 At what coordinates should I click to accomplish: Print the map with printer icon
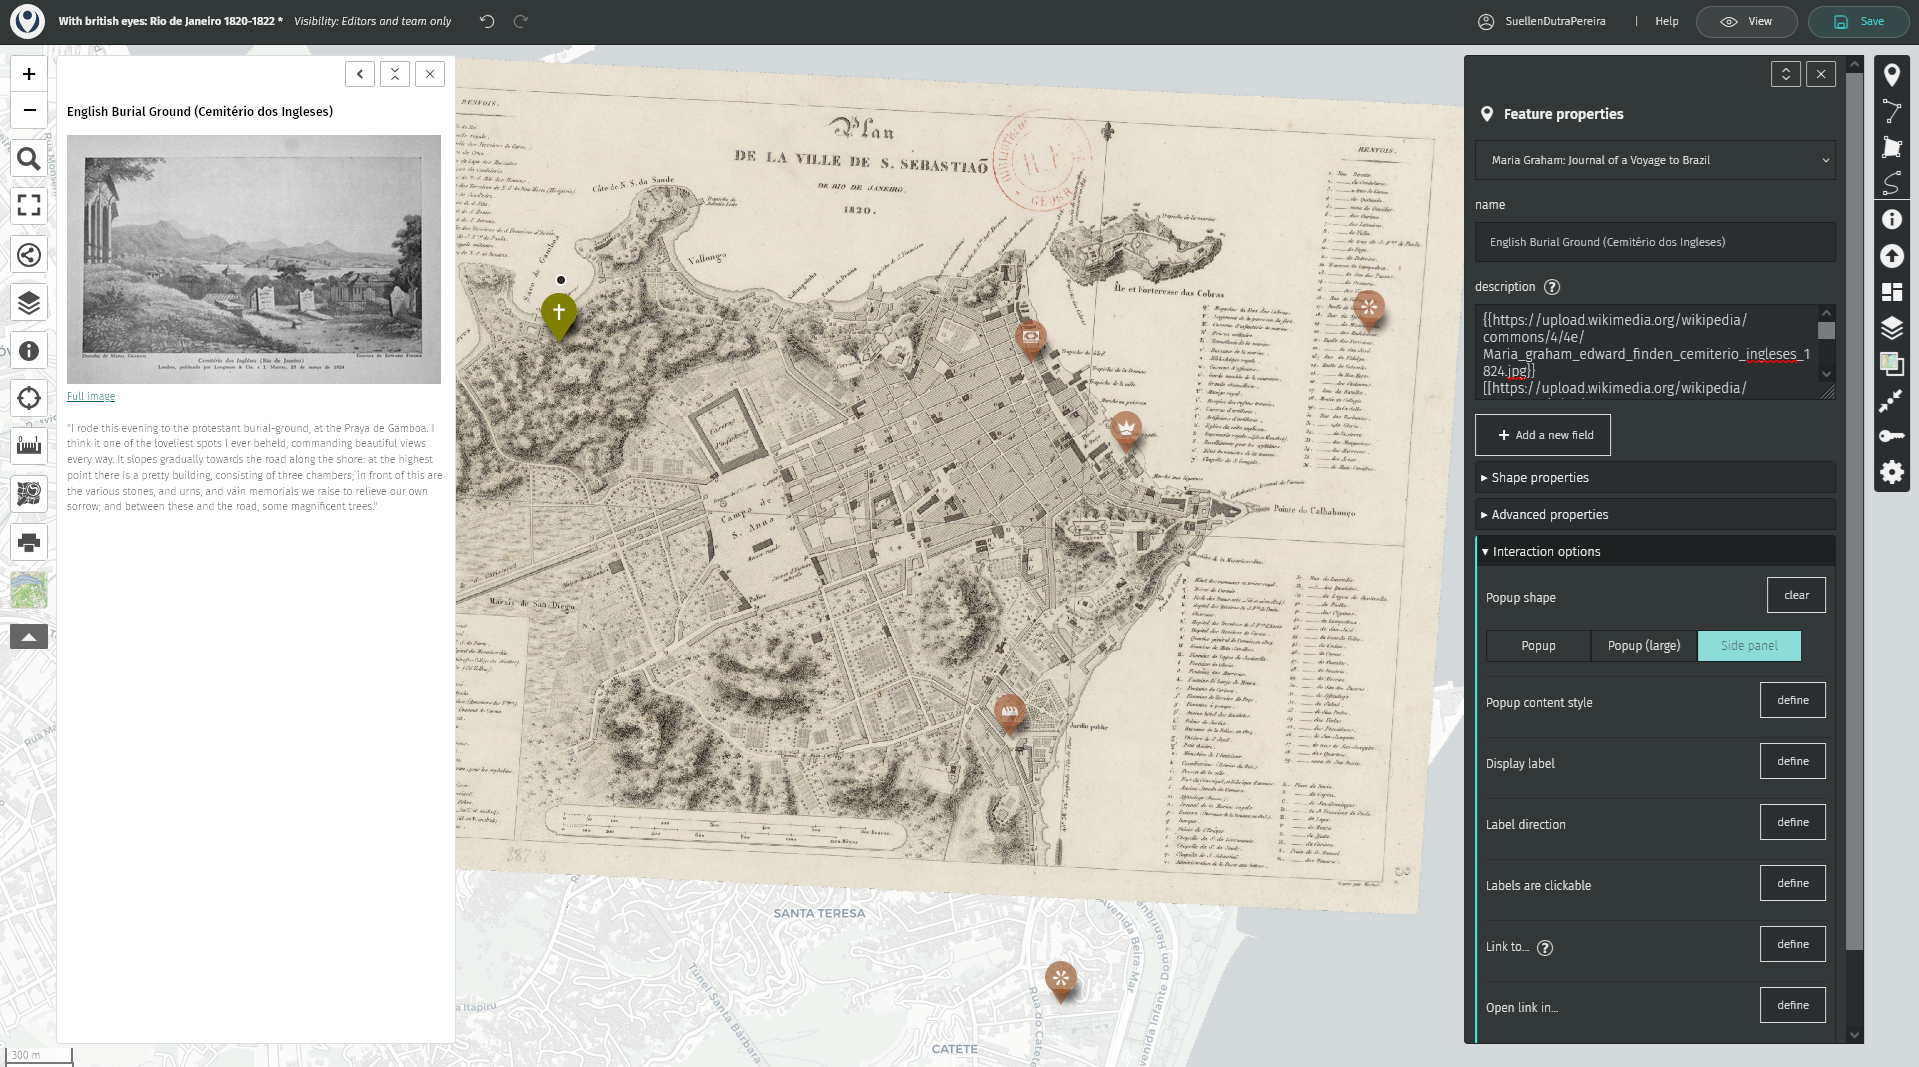click(29, 542)
